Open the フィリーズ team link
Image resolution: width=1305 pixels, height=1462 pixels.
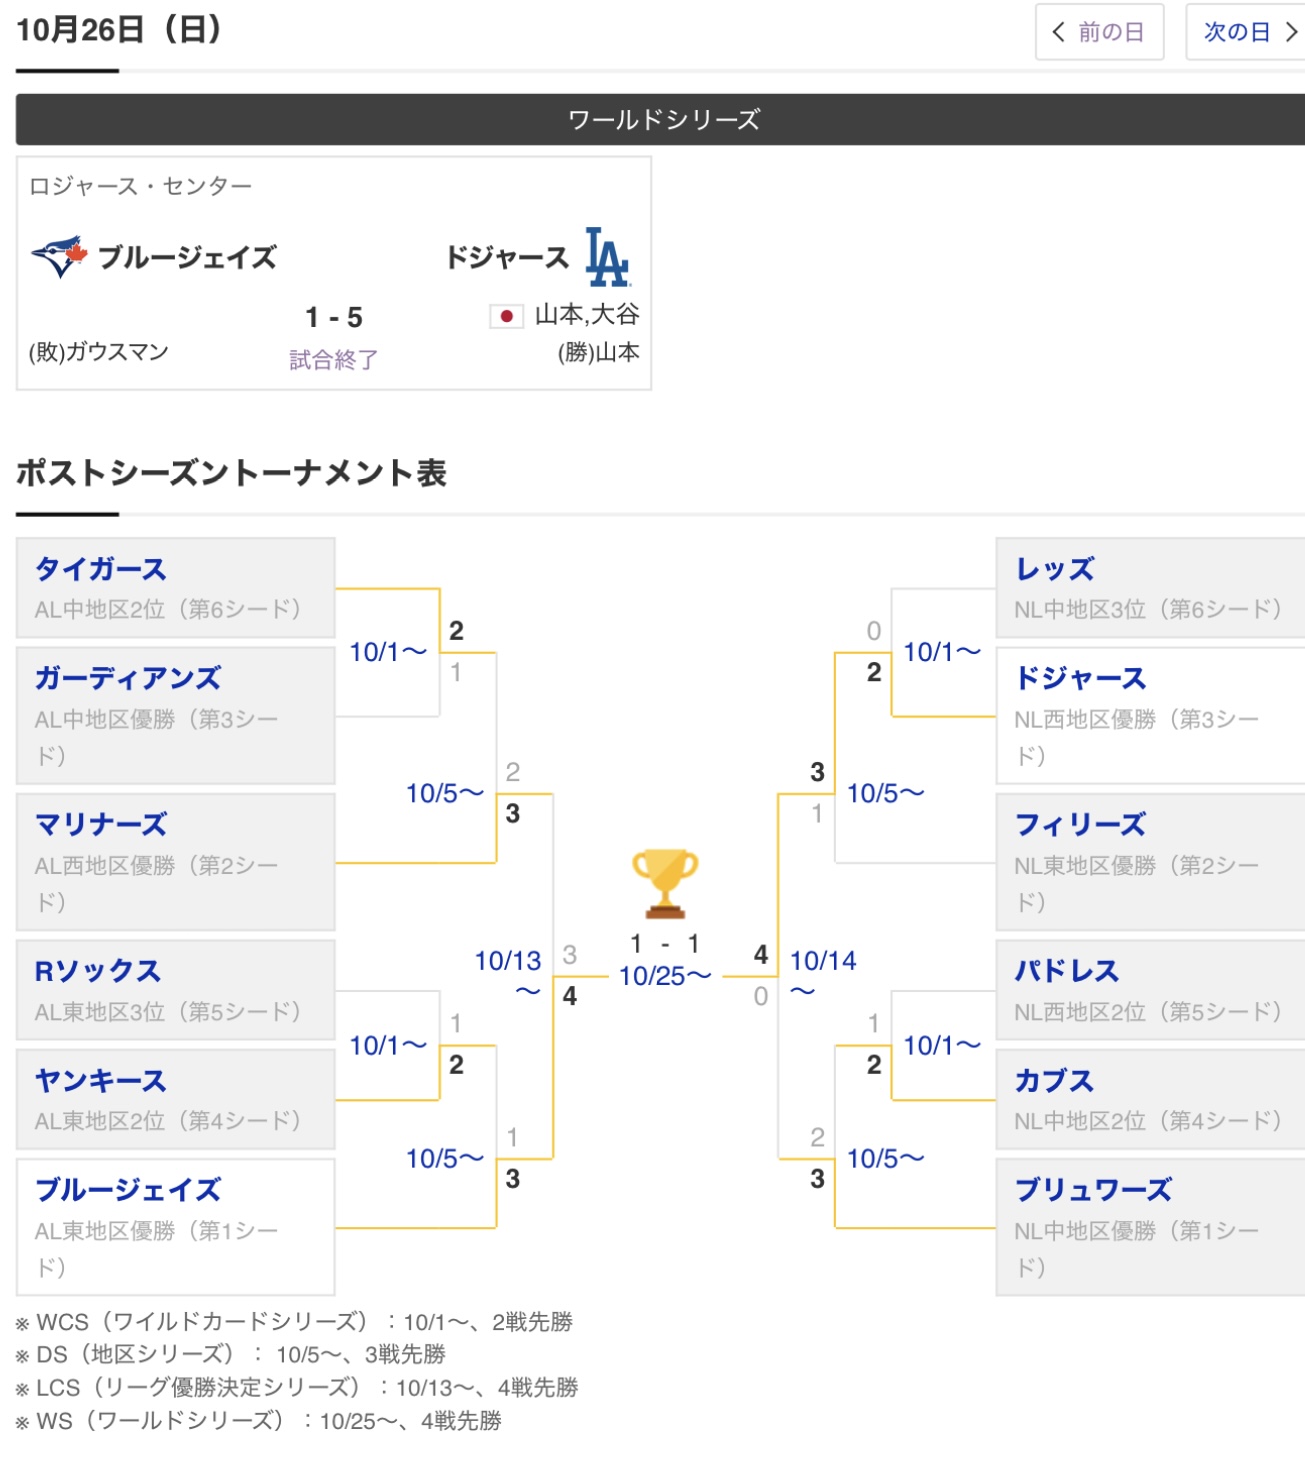[1080, 824]
